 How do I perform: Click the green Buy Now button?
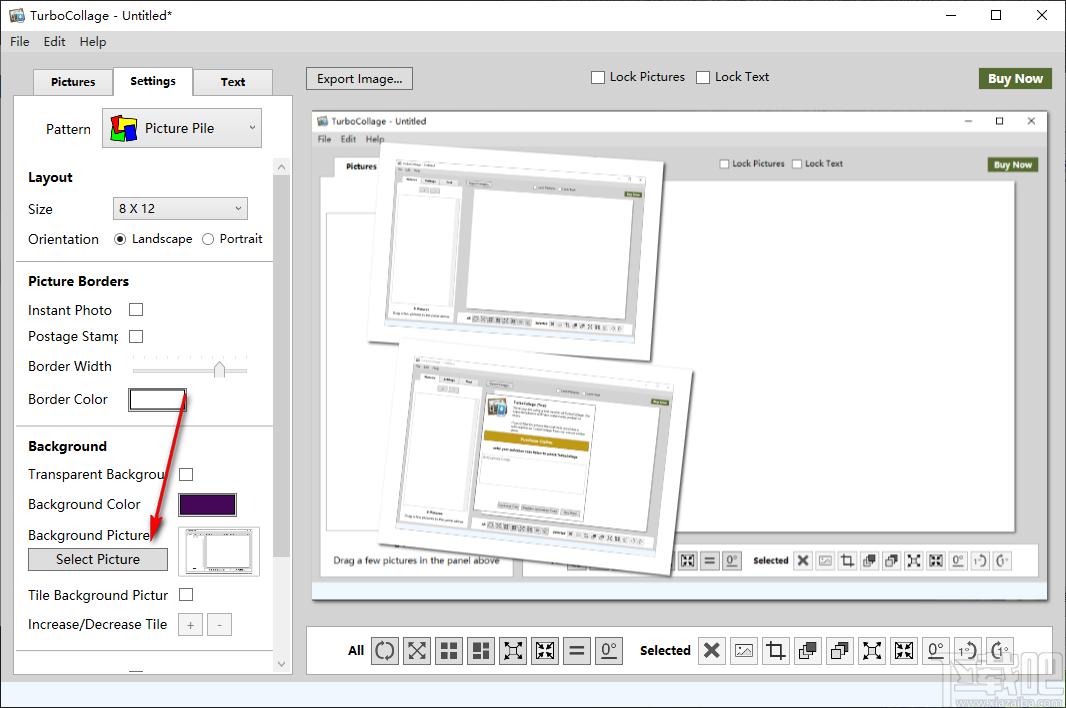[1015, 79]
